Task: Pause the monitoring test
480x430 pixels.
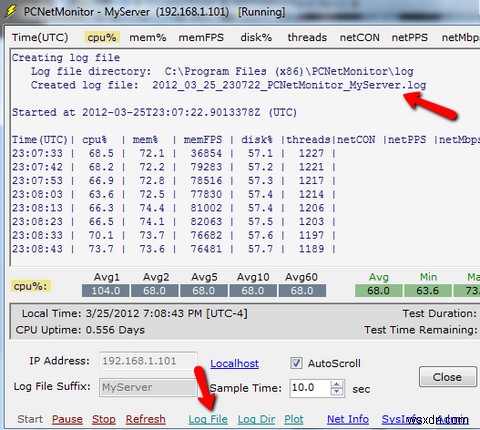Action: [x=67, y=419]
